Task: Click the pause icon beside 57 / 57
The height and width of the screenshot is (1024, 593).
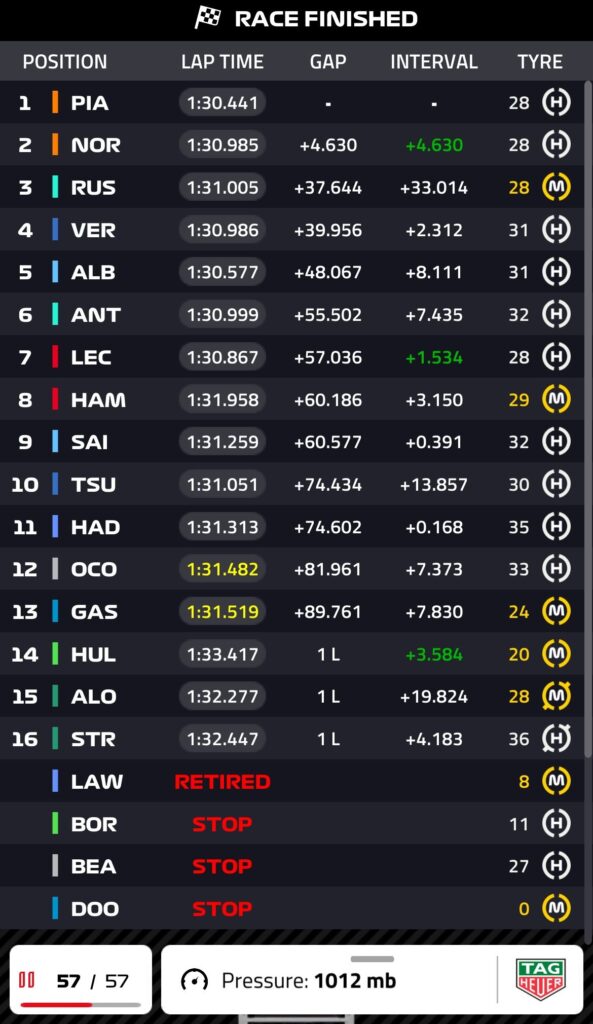Action: (27, 980)
